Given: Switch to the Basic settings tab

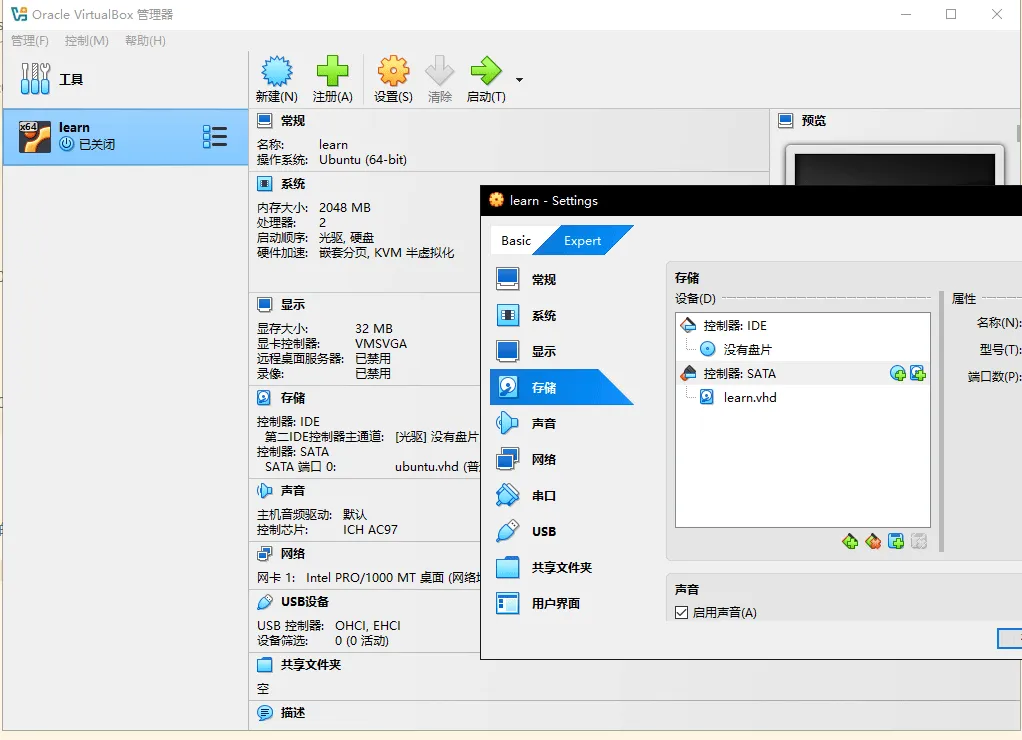Looking at the screenshot, I should point(516,241).
